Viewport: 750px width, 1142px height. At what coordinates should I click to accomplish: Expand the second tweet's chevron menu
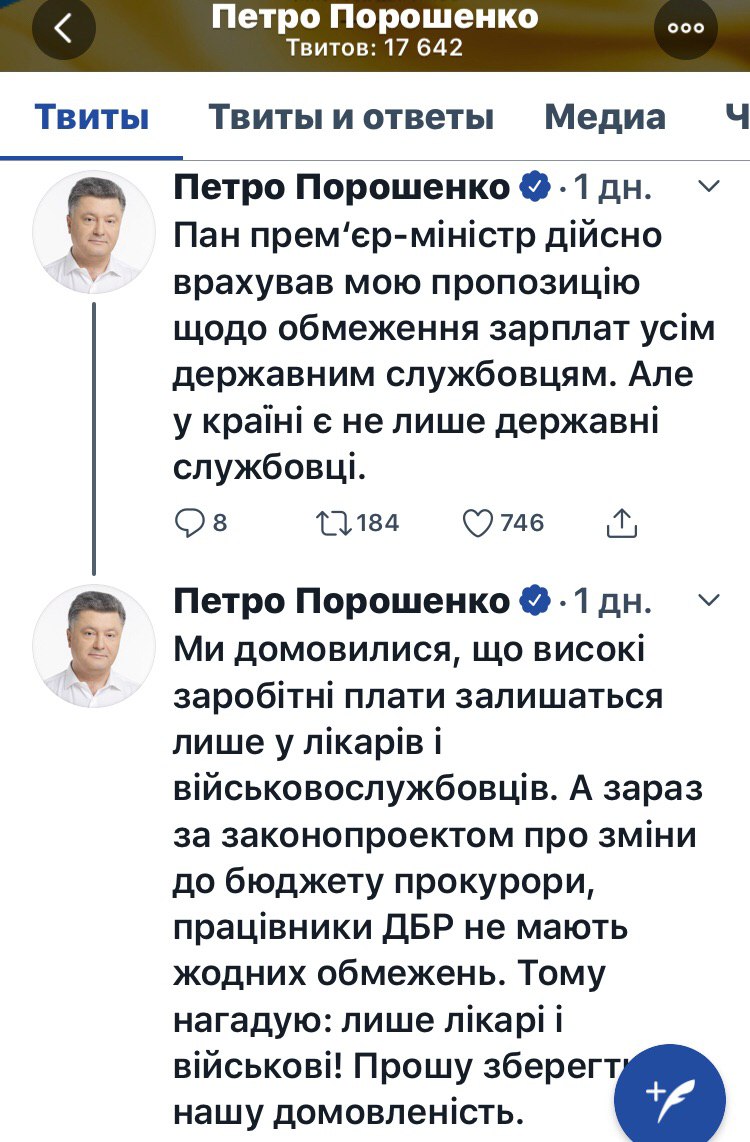coord(708,600)
